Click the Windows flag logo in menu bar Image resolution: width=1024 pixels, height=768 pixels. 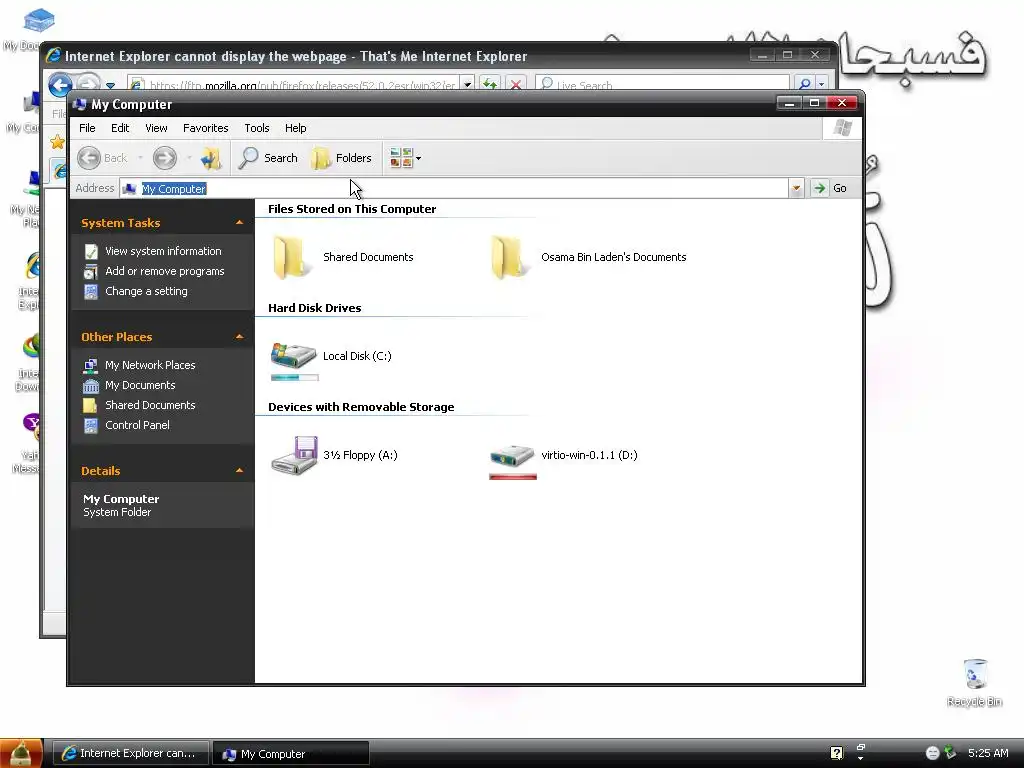click(x=842, y=128)
